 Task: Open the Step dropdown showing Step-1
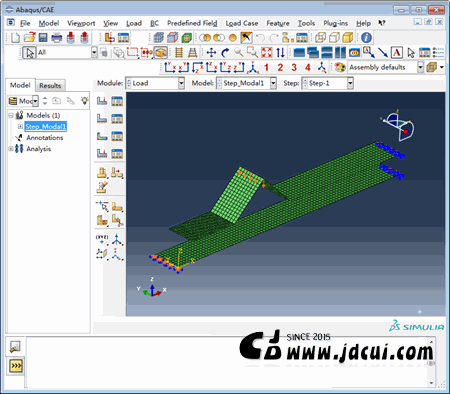point(327,83)
